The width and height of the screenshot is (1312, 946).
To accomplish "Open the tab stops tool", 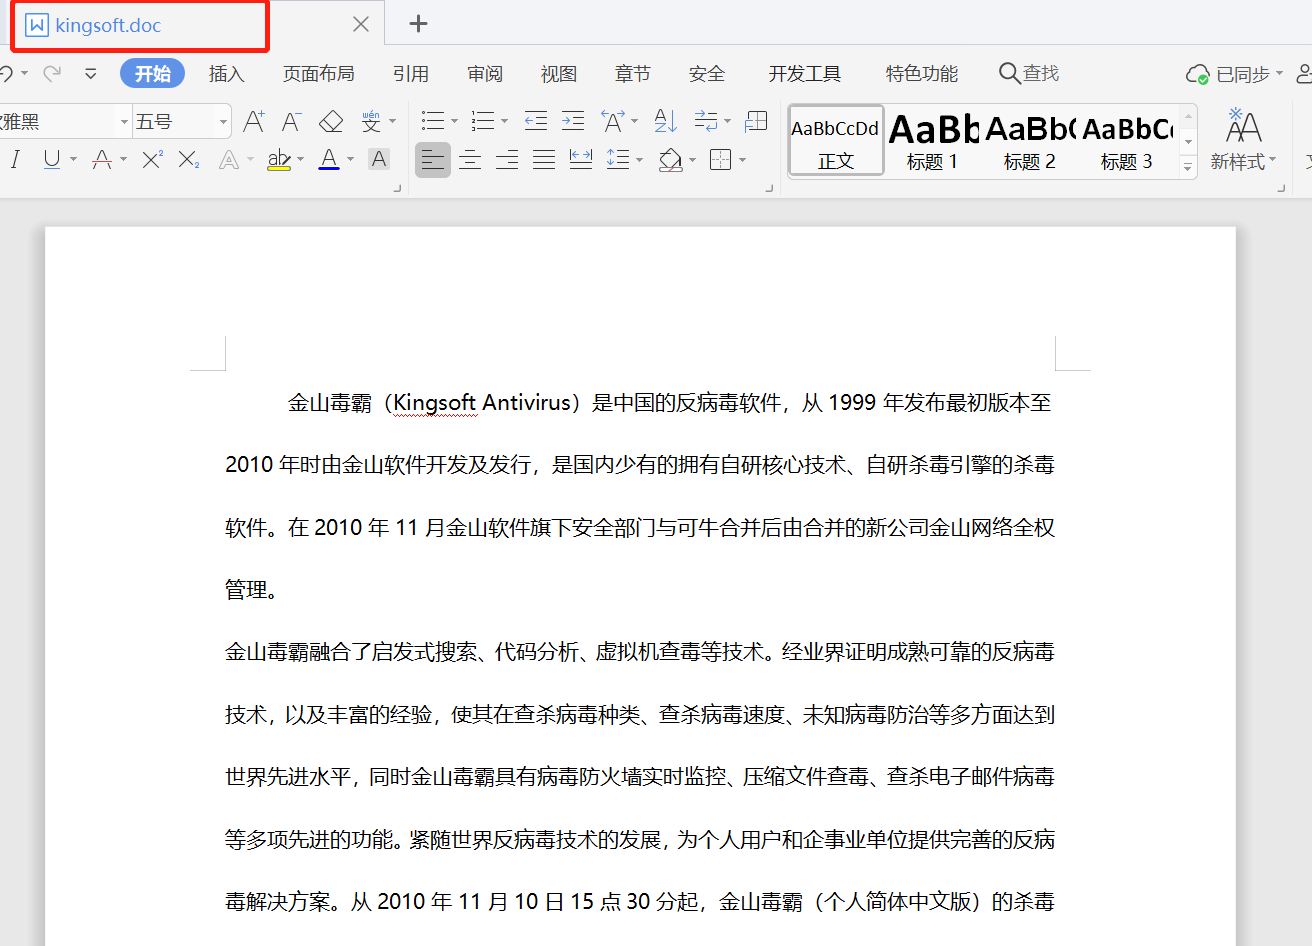I will 757,121.
